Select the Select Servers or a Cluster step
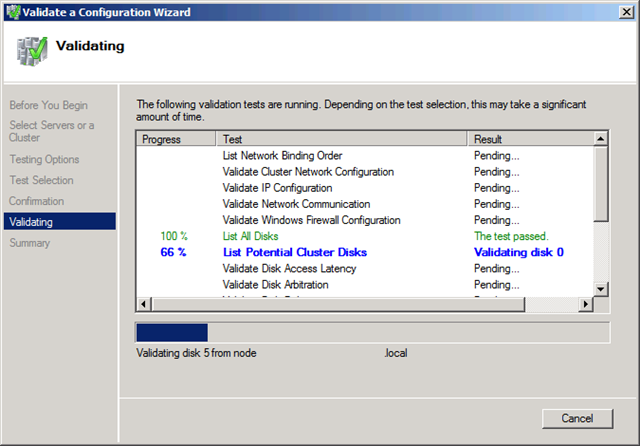Image resolution: width=640 pixels, height=446 pixels. coord(51,131)
